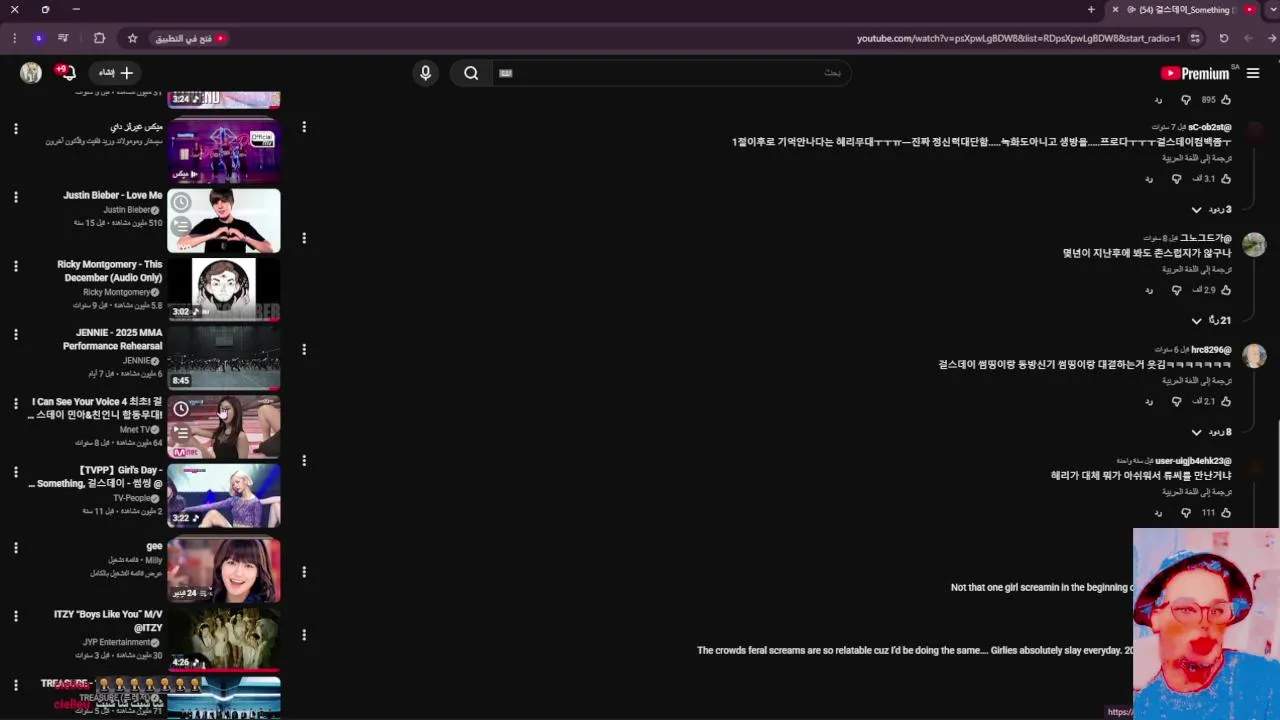Go forward in browser history
The image size is (1280, 720).
(x=1248, y=38)
